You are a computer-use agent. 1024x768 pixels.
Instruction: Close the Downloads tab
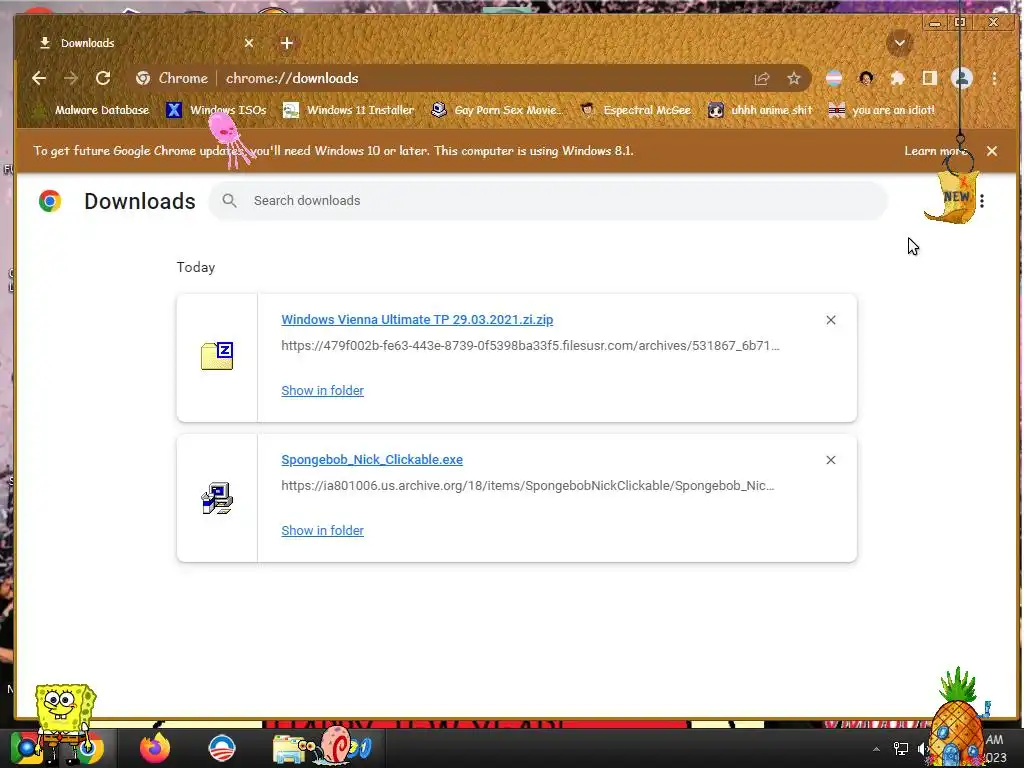point(249,43)
